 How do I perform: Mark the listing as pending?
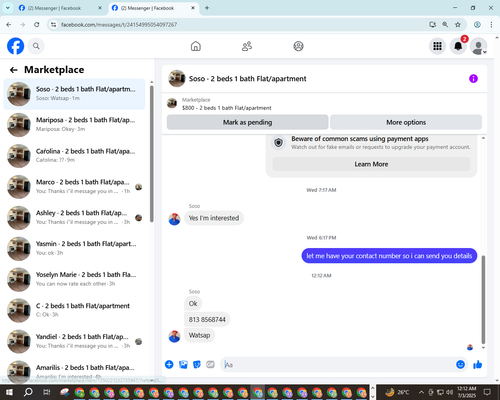click(247, 122)
